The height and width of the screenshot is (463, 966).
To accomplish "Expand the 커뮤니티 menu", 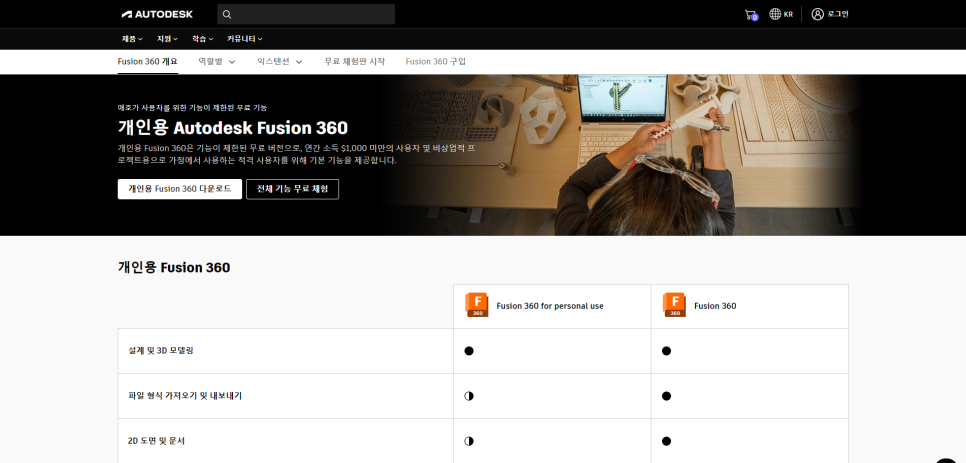I will (x=245, y=39).
